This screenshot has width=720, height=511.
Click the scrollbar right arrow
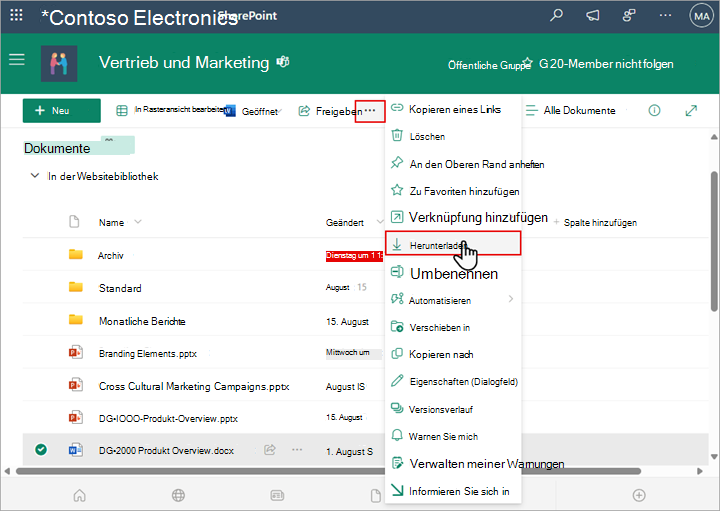700,471
